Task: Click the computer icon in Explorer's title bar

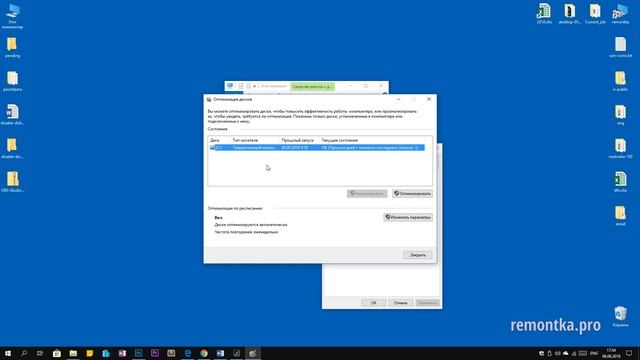Action: tap(230, 86)
